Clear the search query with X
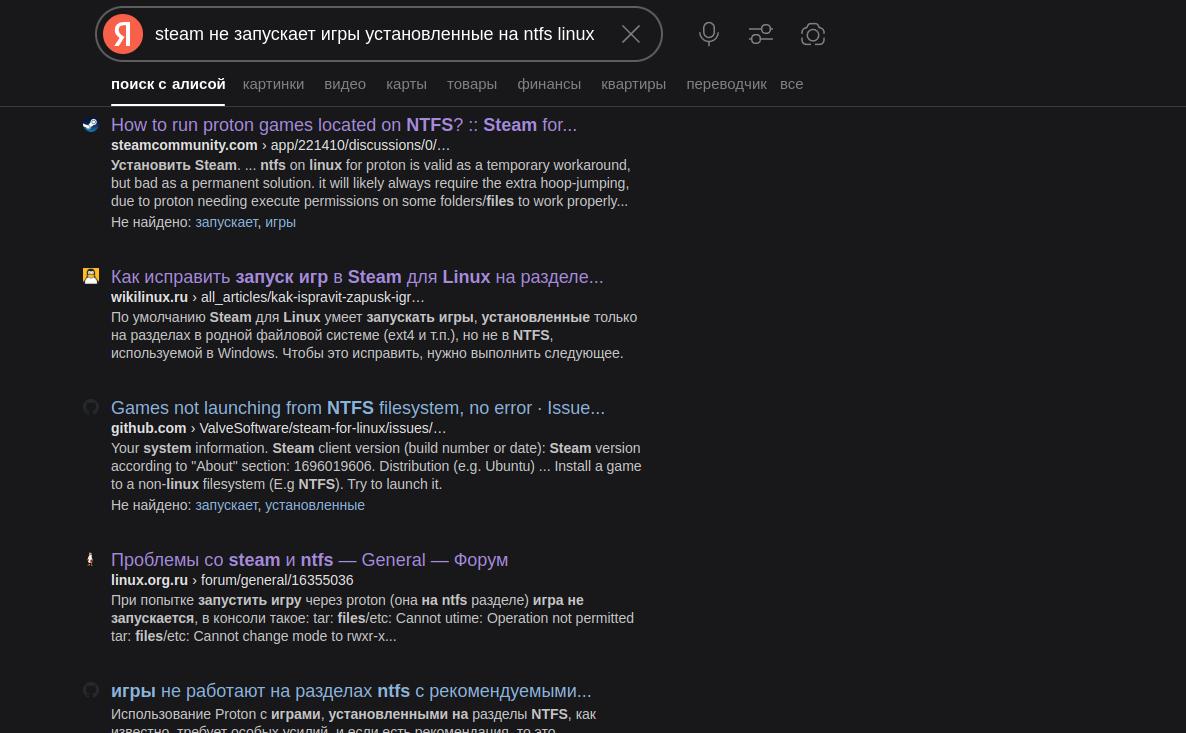Viewport: 1186px width, 733px height. tap(631, 34)
